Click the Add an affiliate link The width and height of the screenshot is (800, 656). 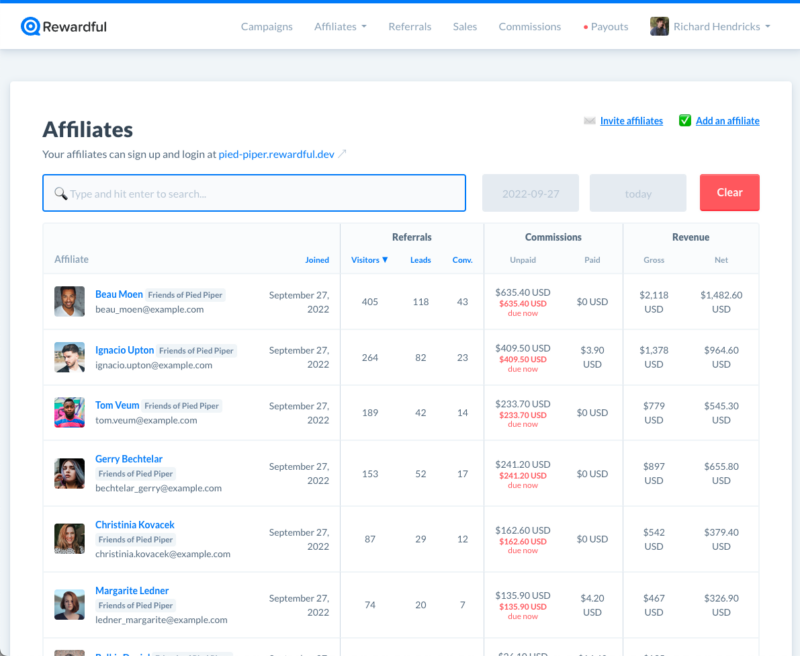[728, 121]
